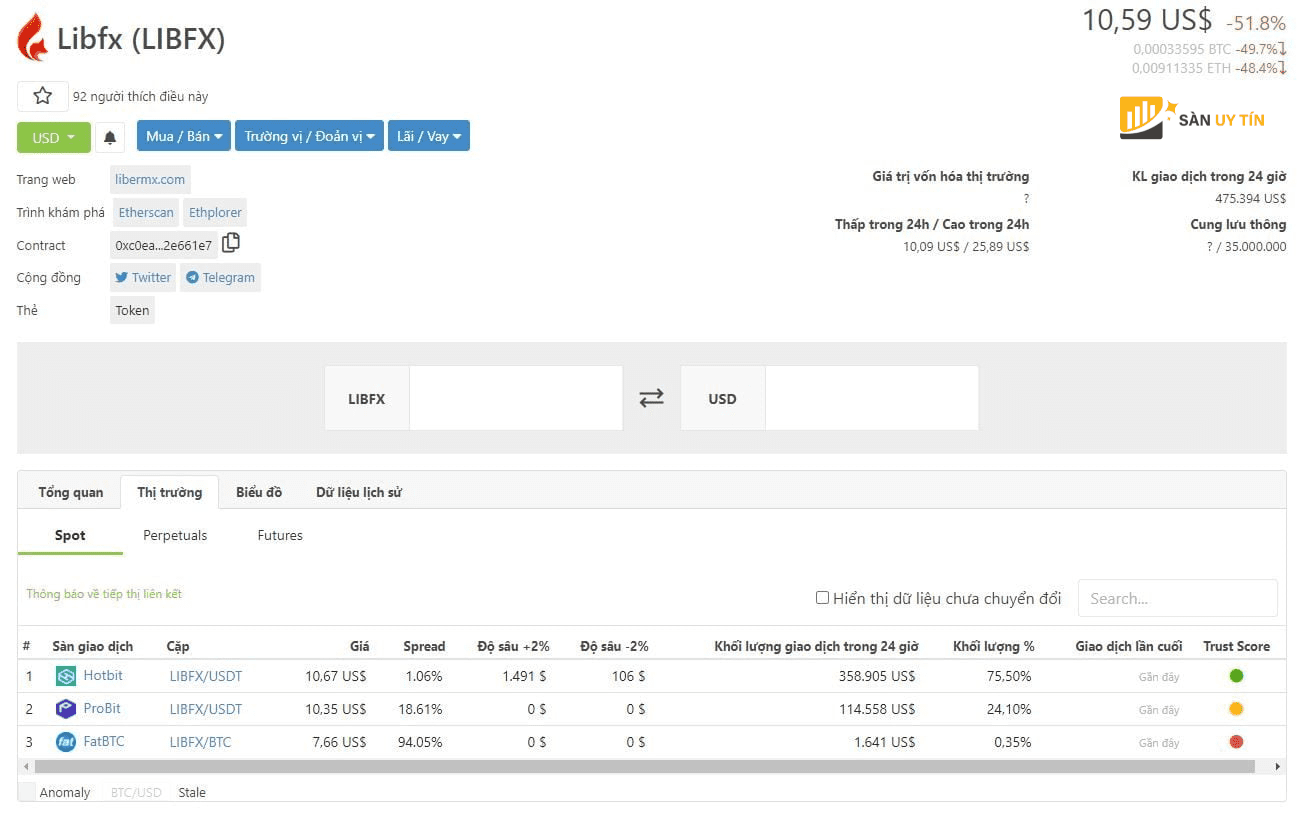This screenshot has height=817, width=1313.
Task: Sort by the Trust Score column header
Action: click(x=1236, y=646)
